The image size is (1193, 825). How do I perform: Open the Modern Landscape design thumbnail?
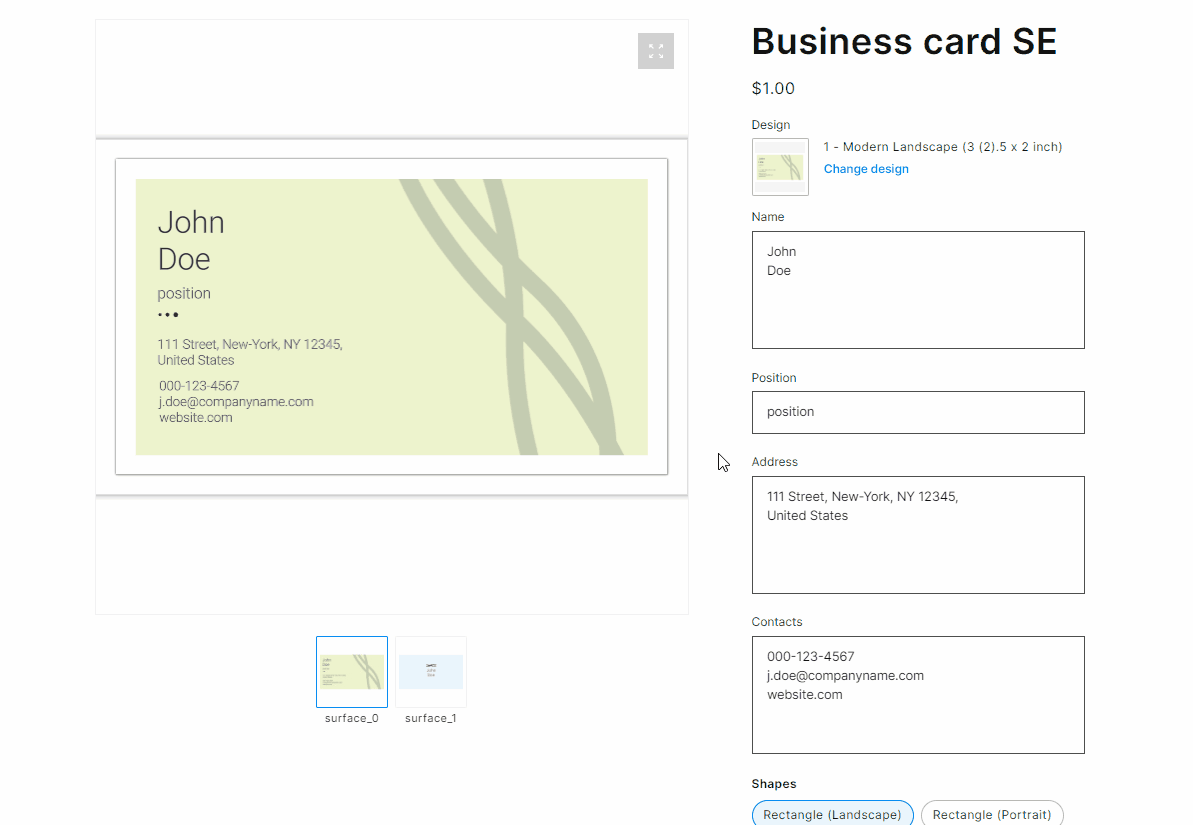[x=780, y=167]
